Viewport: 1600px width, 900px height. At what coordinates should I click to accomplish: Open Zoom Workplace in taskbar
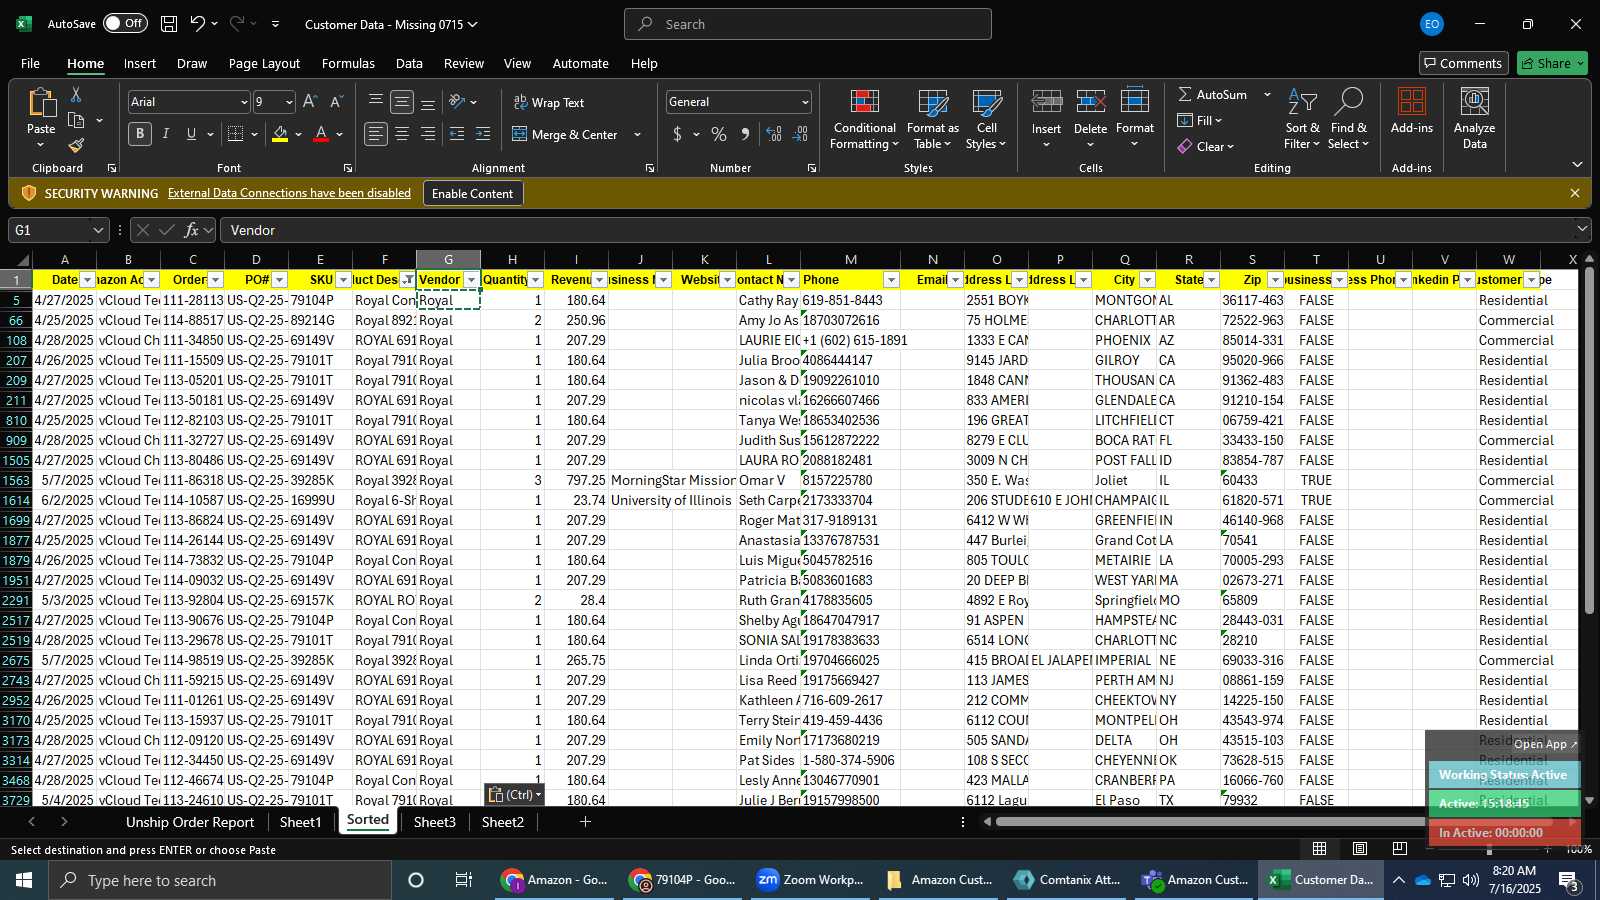tap(810, 880)
